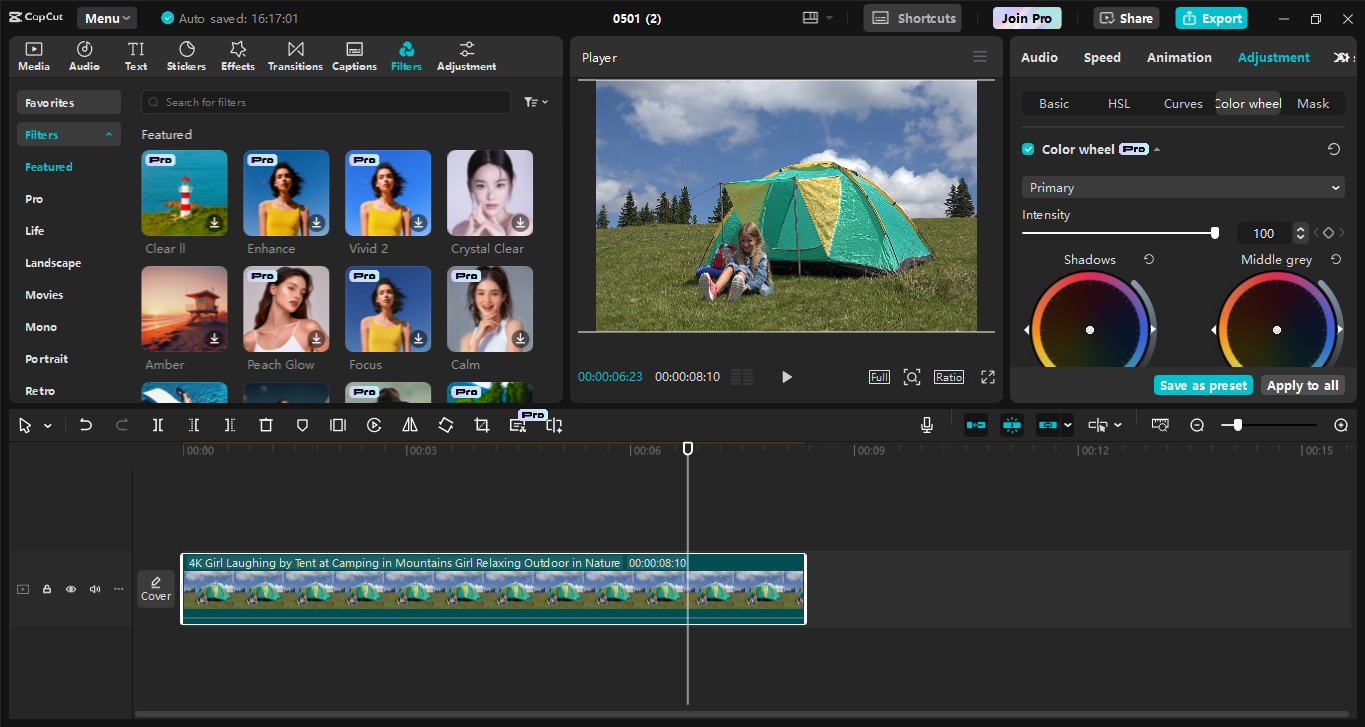Click the Delete icon in the timeline toolbar
The height and width of the screenshot is (727, 1365).
click(265, 424)
